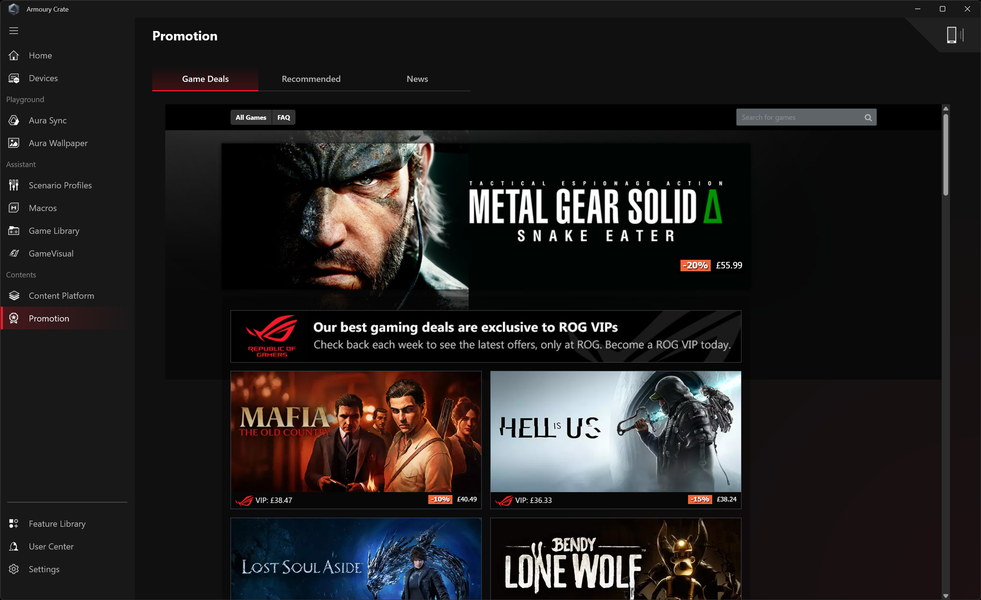Click ROG logo beside VIP: £36.33
The image size is (981, 600).
(x=504, y=501)
